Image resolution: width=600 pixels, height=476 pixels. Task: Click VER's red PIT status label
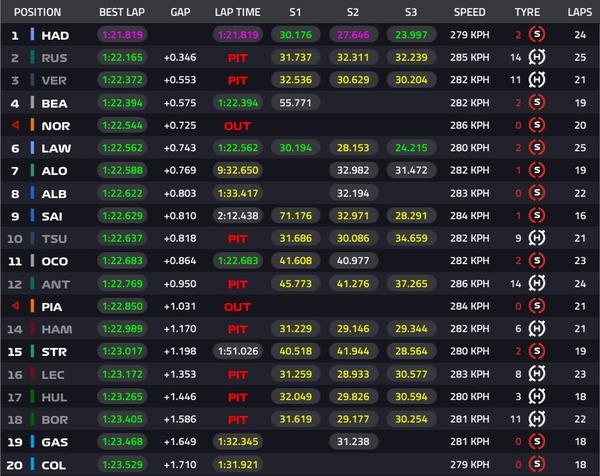(x=237, y=81)
